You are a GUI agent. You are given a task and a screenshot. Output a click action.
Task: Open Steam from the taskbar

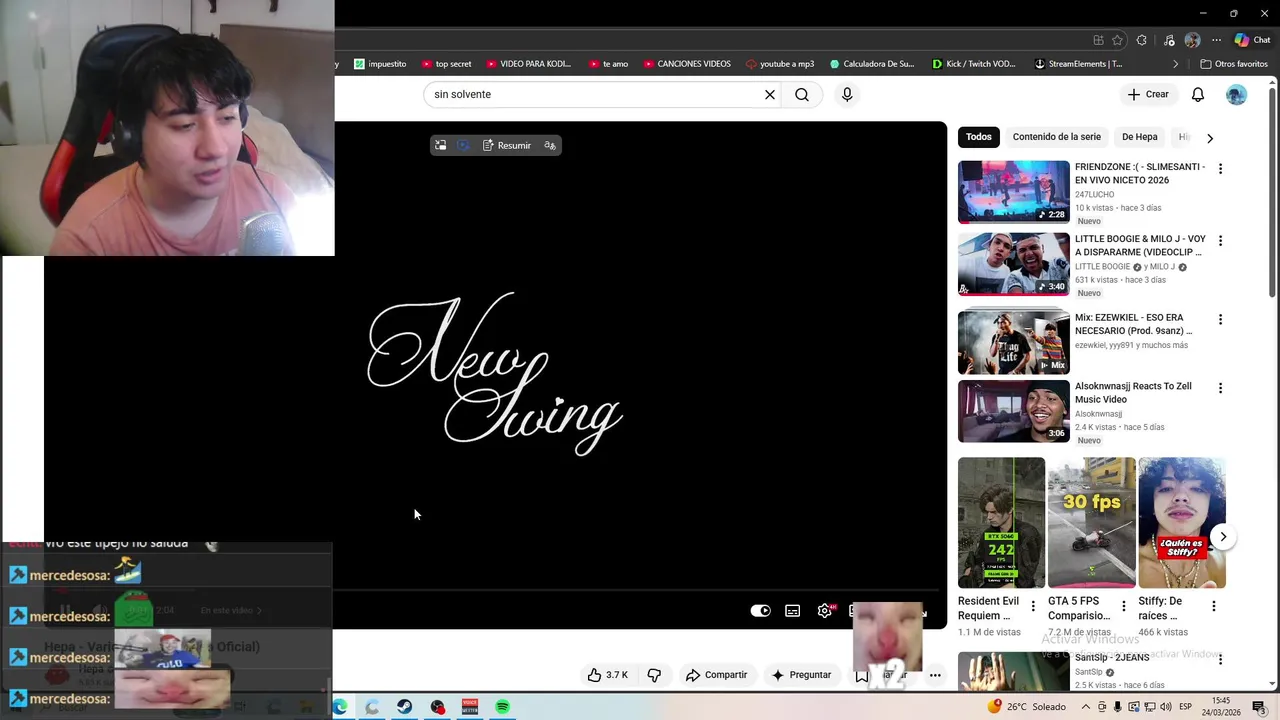coord(405,707)
